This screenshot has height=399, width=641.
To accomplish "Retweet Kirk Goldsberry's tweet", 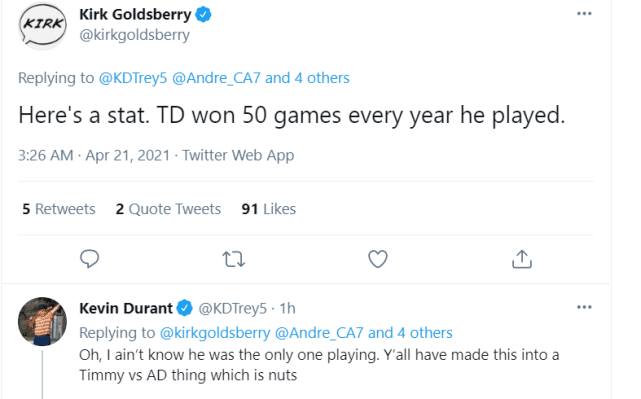I will [233, 259].
